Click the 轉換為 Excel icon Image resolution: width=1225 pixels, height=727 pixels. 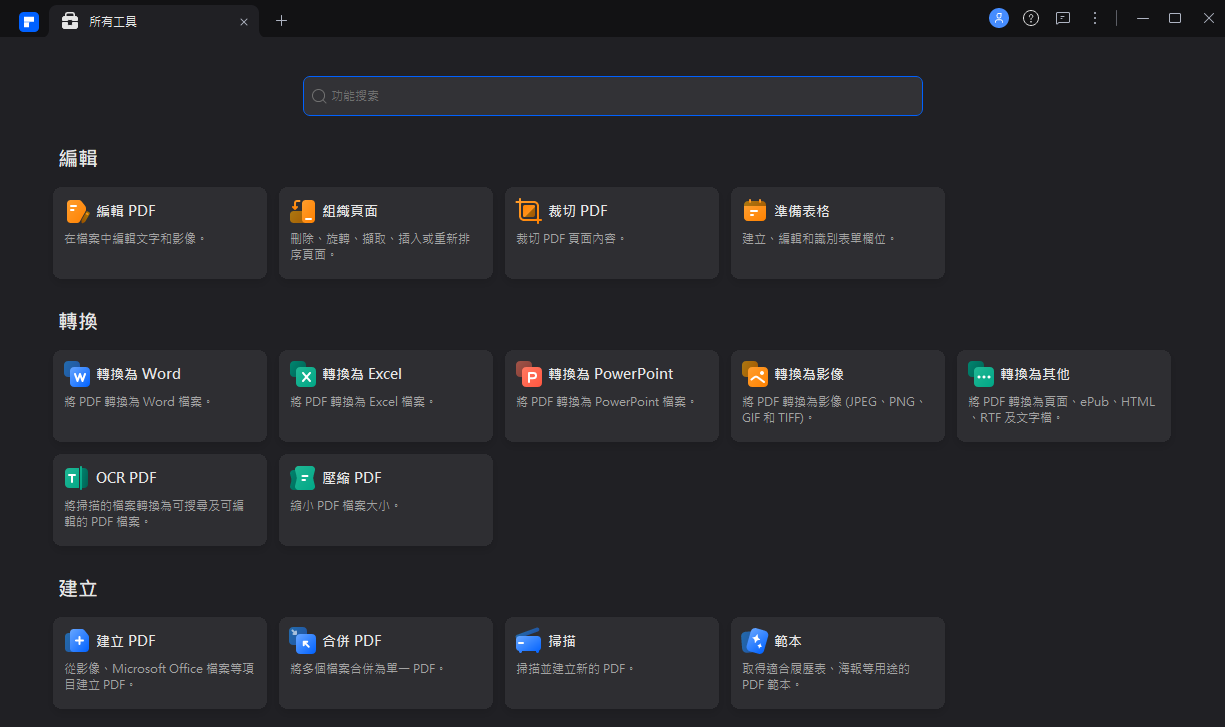303,374
